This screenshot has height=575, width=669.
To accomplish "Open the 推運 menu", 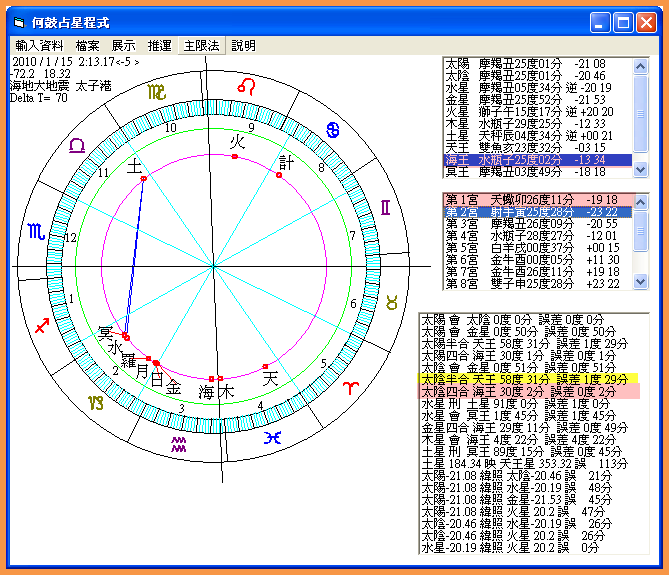I will 160,46.
